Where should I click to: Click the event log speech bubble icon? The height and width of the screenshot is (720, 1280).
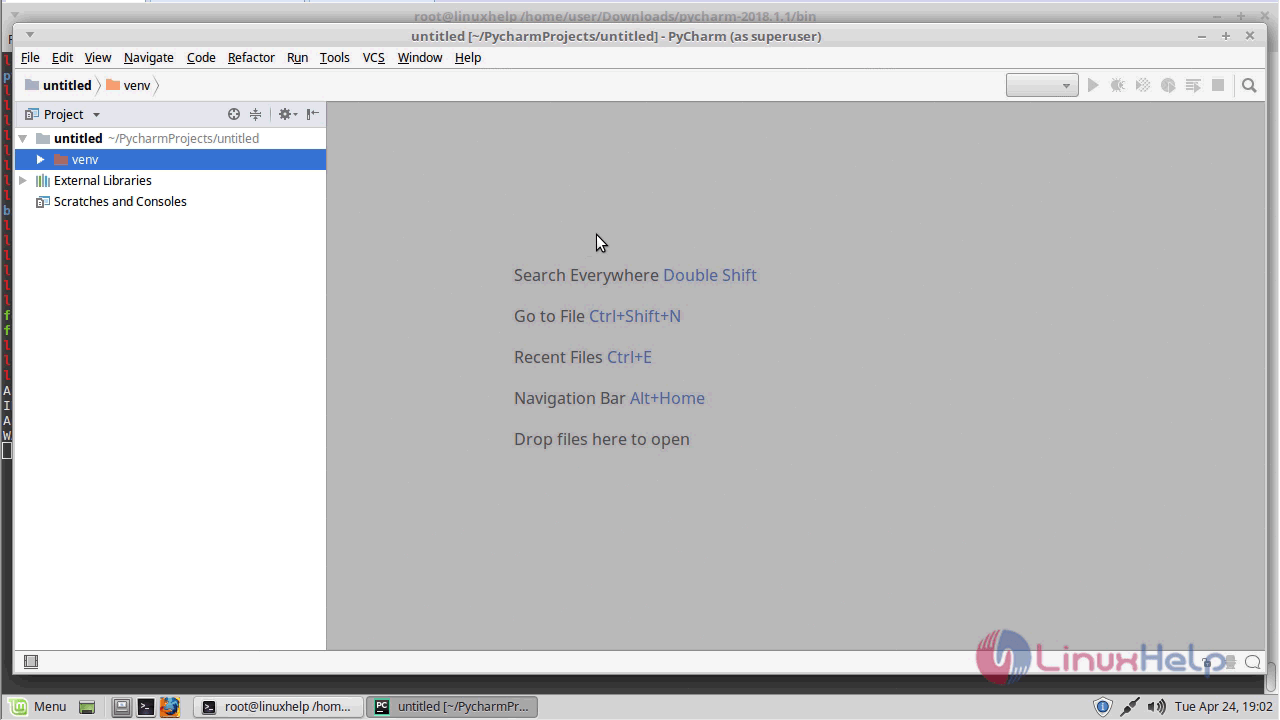point(1253,662)
